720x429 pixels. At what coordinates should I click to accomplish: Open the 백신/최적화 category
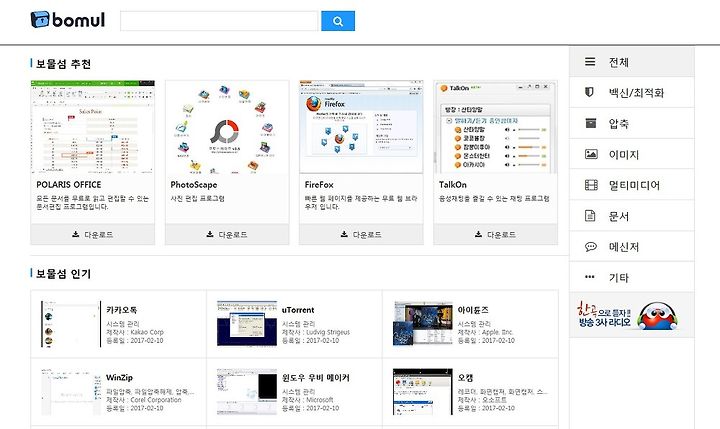632,92
